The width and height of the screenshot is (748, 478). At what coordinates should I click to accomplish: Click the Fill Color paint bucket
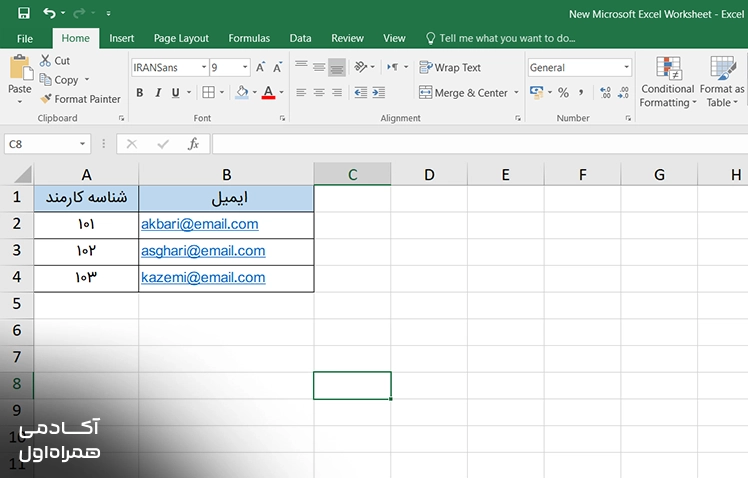pyautogui.click(x=242, y=92)
